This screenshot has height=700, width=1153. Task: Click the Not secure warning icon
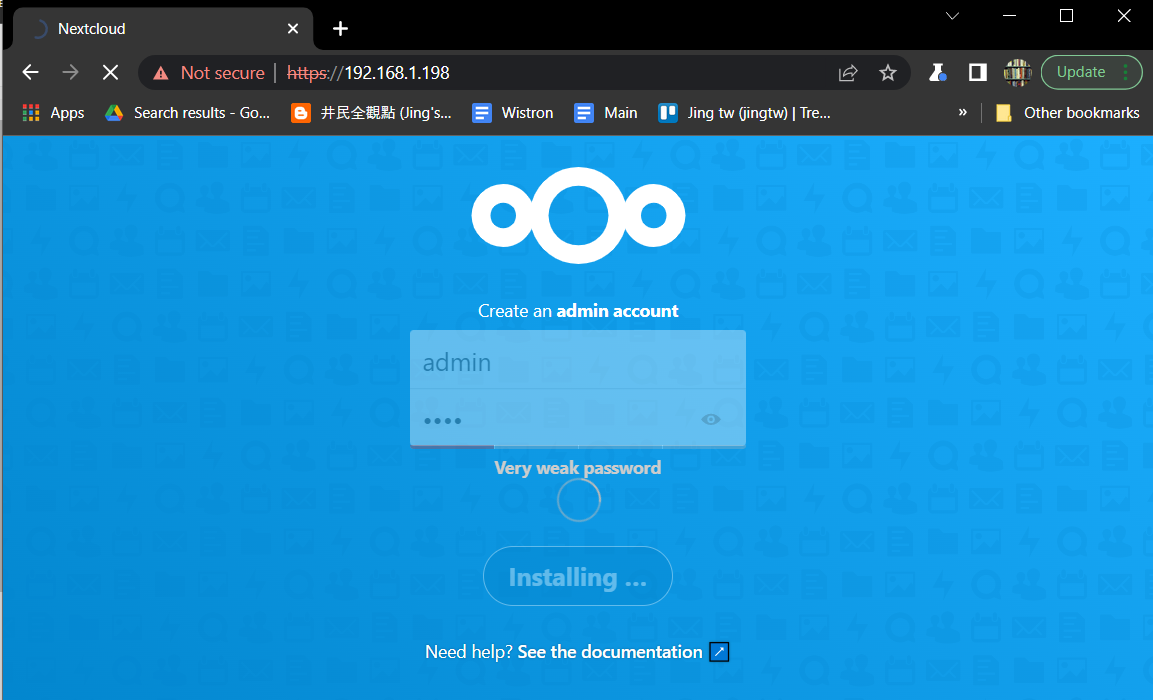pyautogui.click(x=160, y=73)
